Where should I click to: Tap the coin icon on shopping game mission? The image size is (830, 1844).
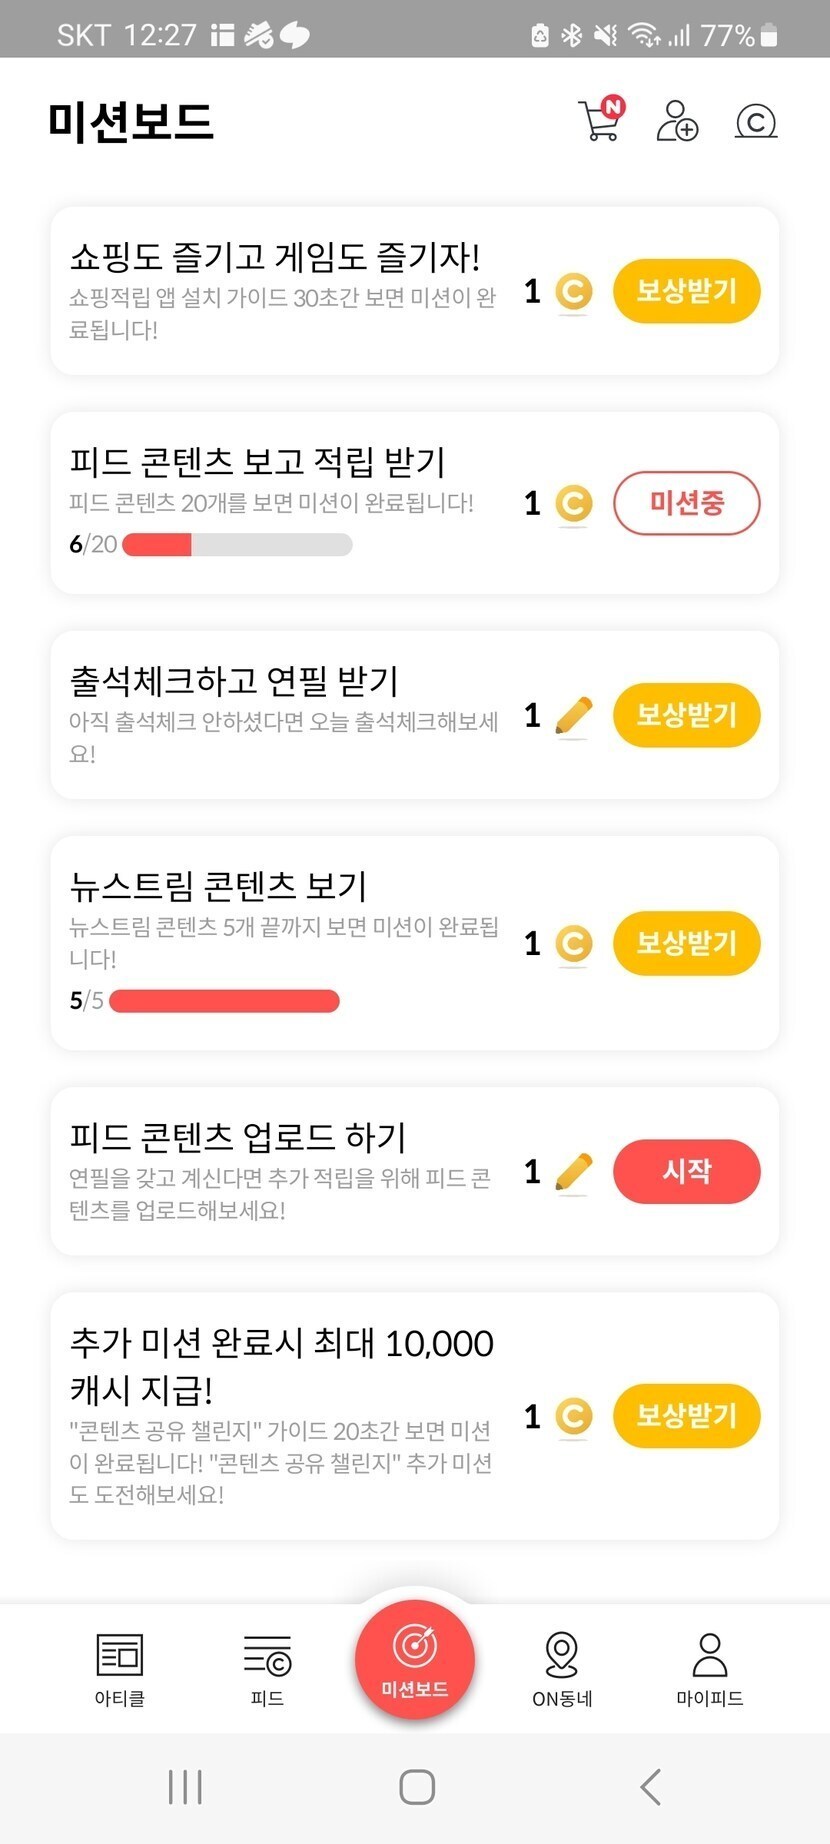point(573,292)
